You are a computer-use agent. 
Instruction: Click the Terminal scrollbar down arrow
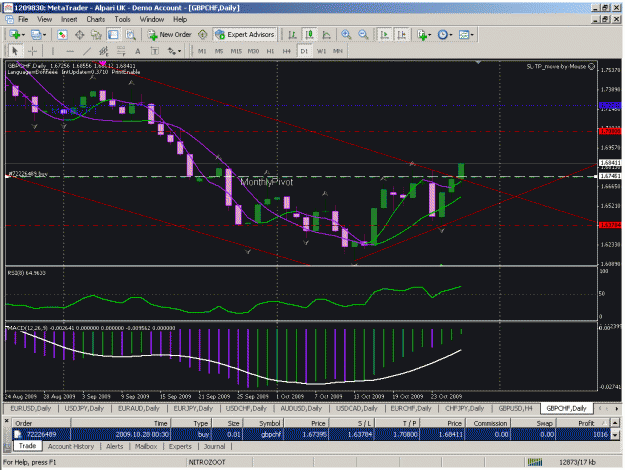point(615,435)
